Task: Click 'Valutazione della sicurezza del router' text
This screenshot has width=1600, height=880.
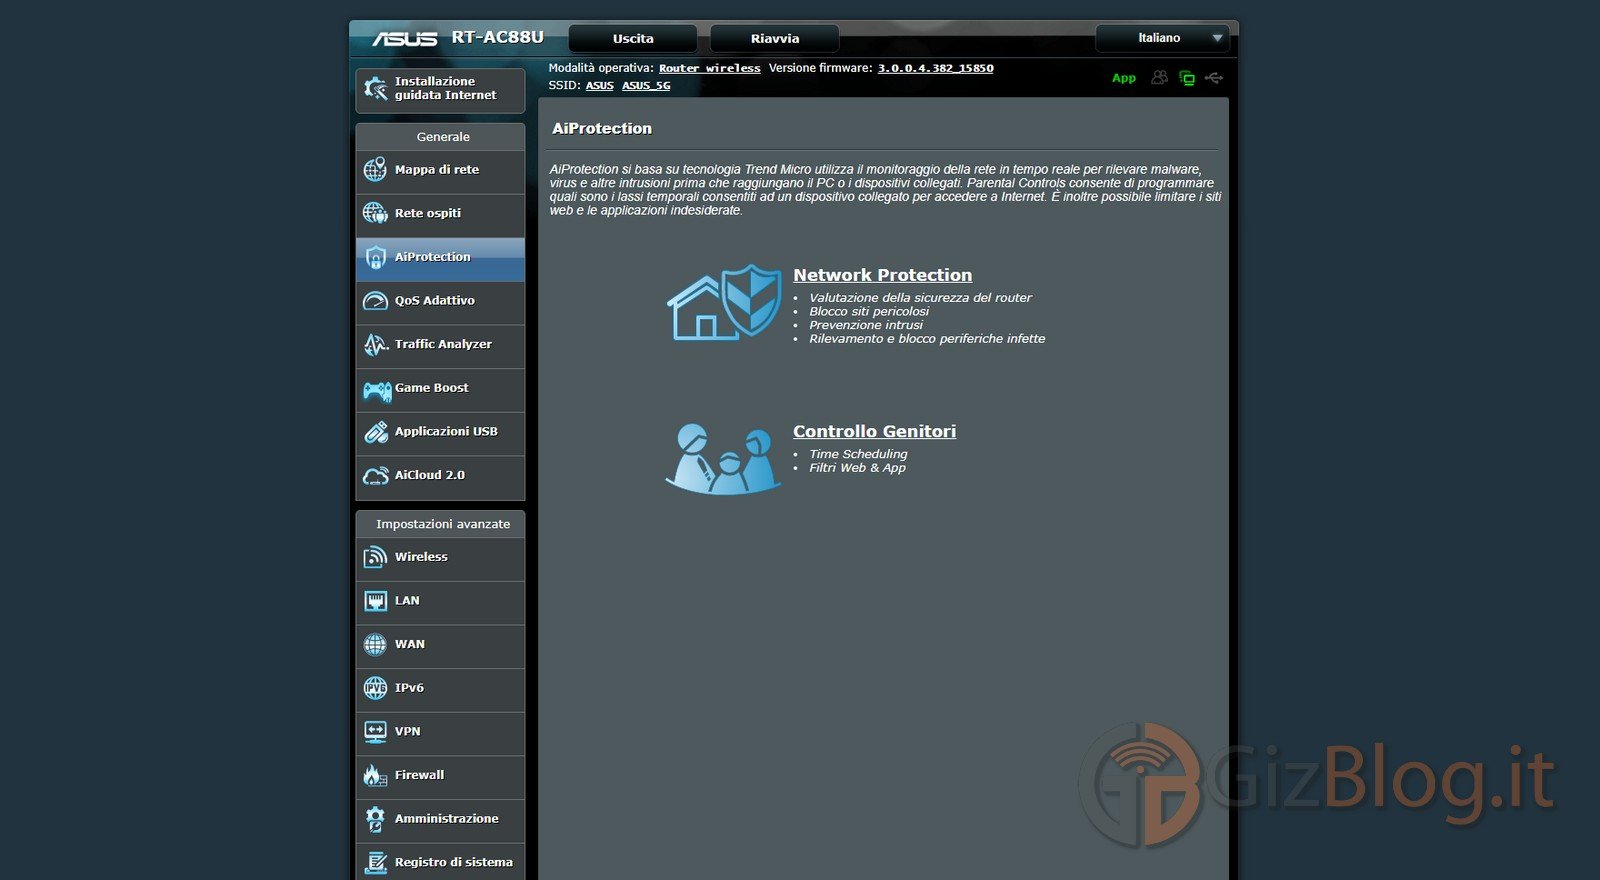Action: pos(920,298)
